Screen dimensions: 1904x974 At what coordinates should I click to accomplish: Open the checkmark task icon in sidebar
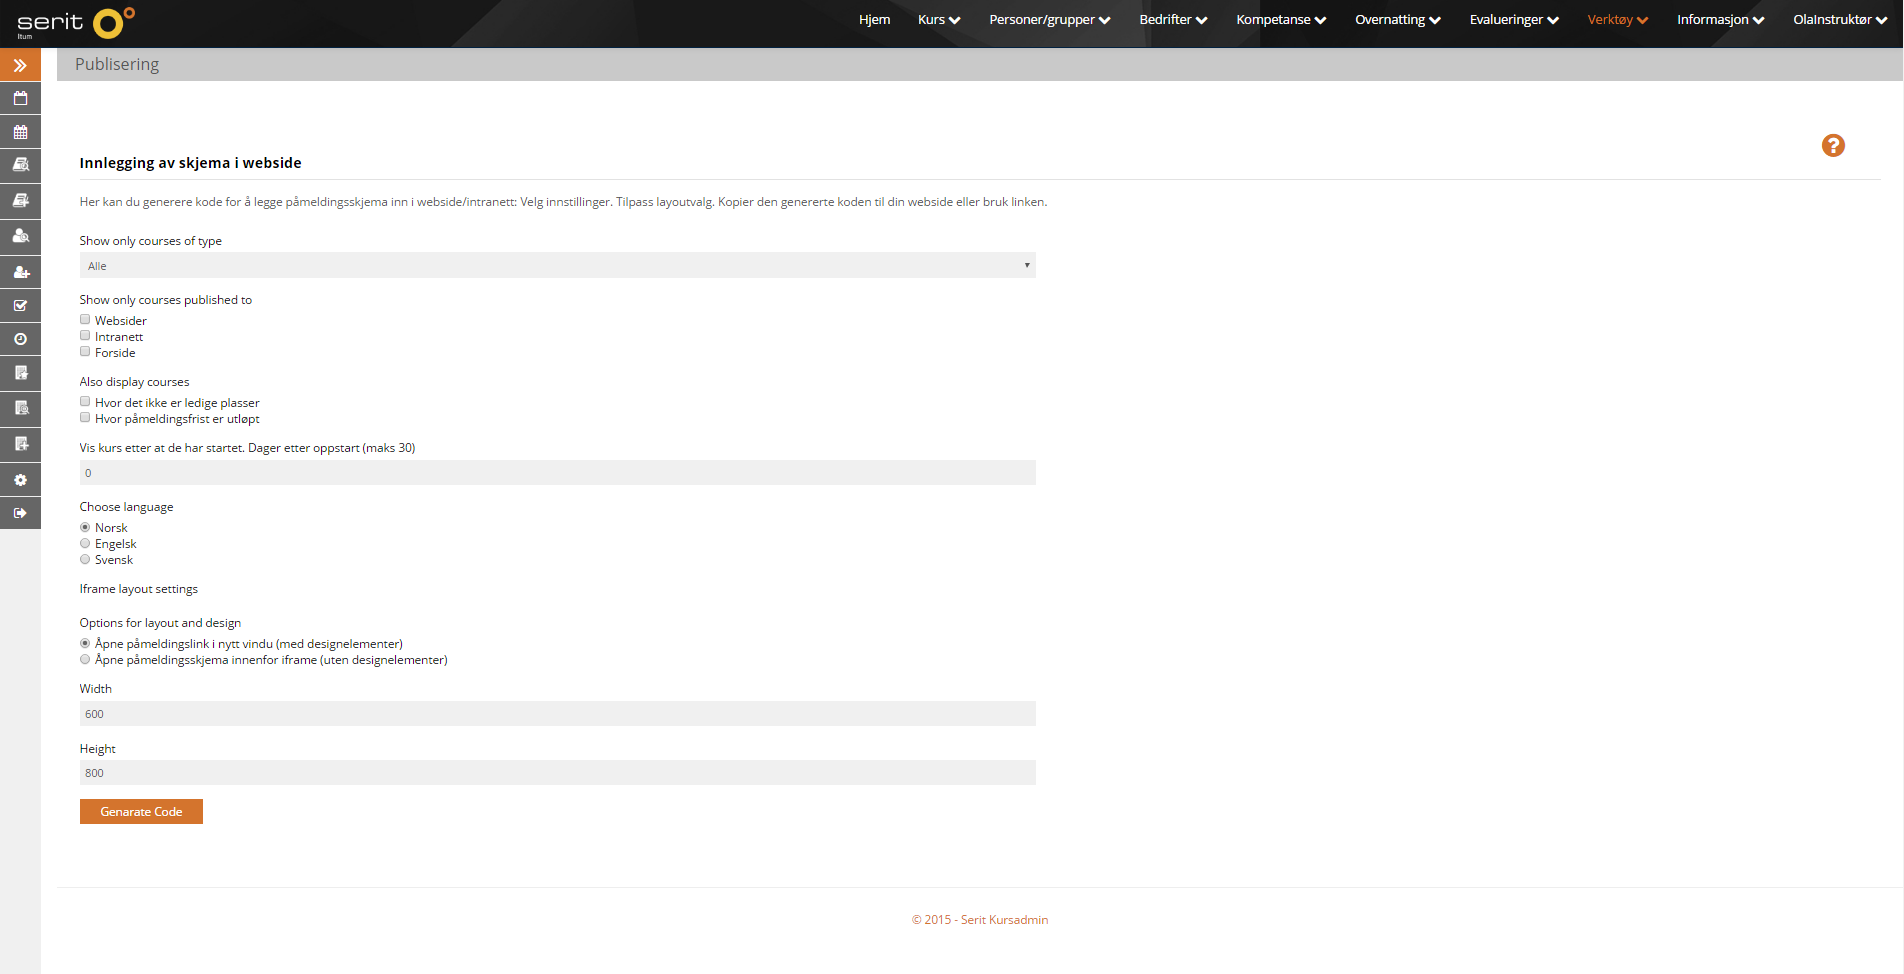tap(20, 306)
